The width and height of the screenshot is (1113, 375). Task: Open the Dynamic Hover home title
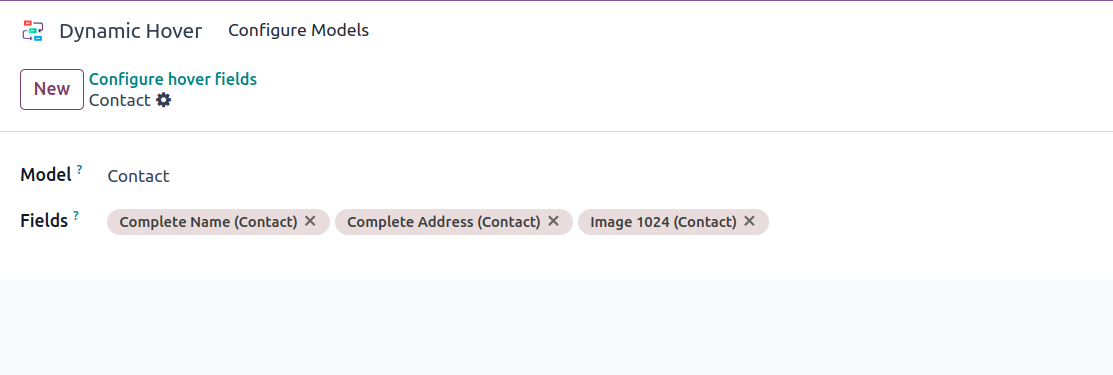[131, 31]
